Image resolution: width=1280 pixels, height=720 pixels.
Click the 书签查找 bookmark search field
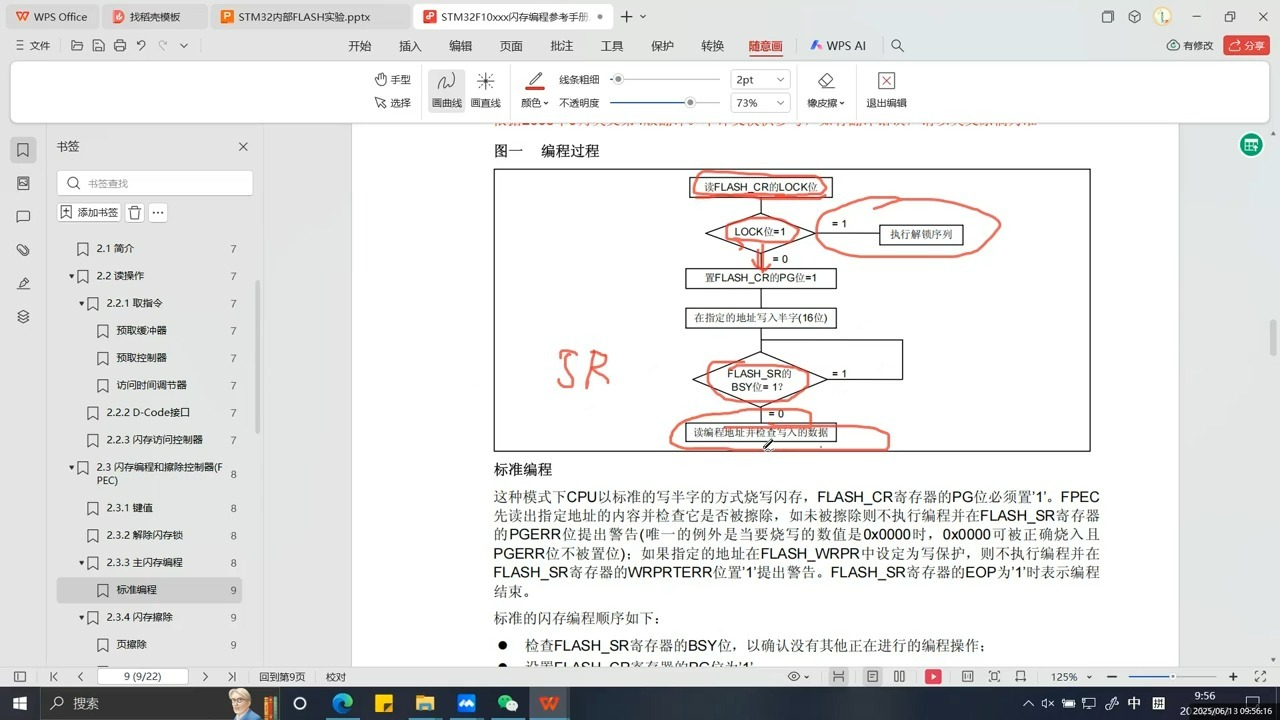pos(155,183)
